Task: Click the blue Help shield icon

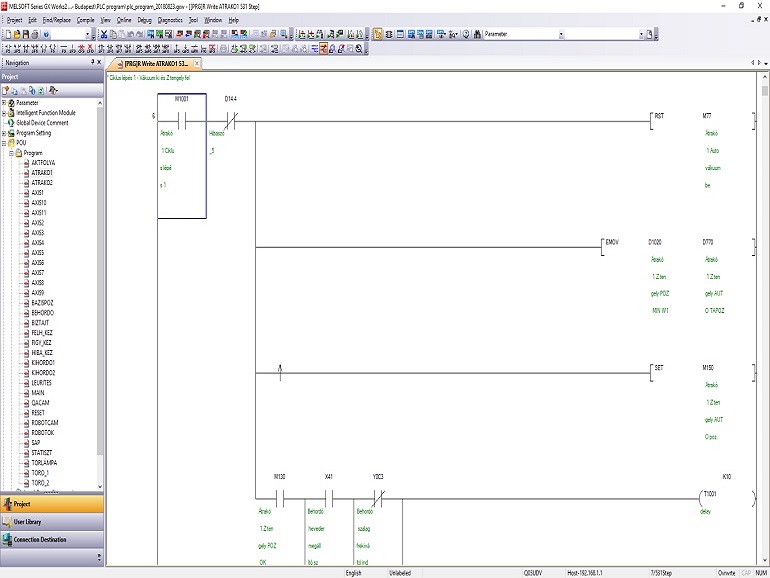Action: [x=46, y=34]
